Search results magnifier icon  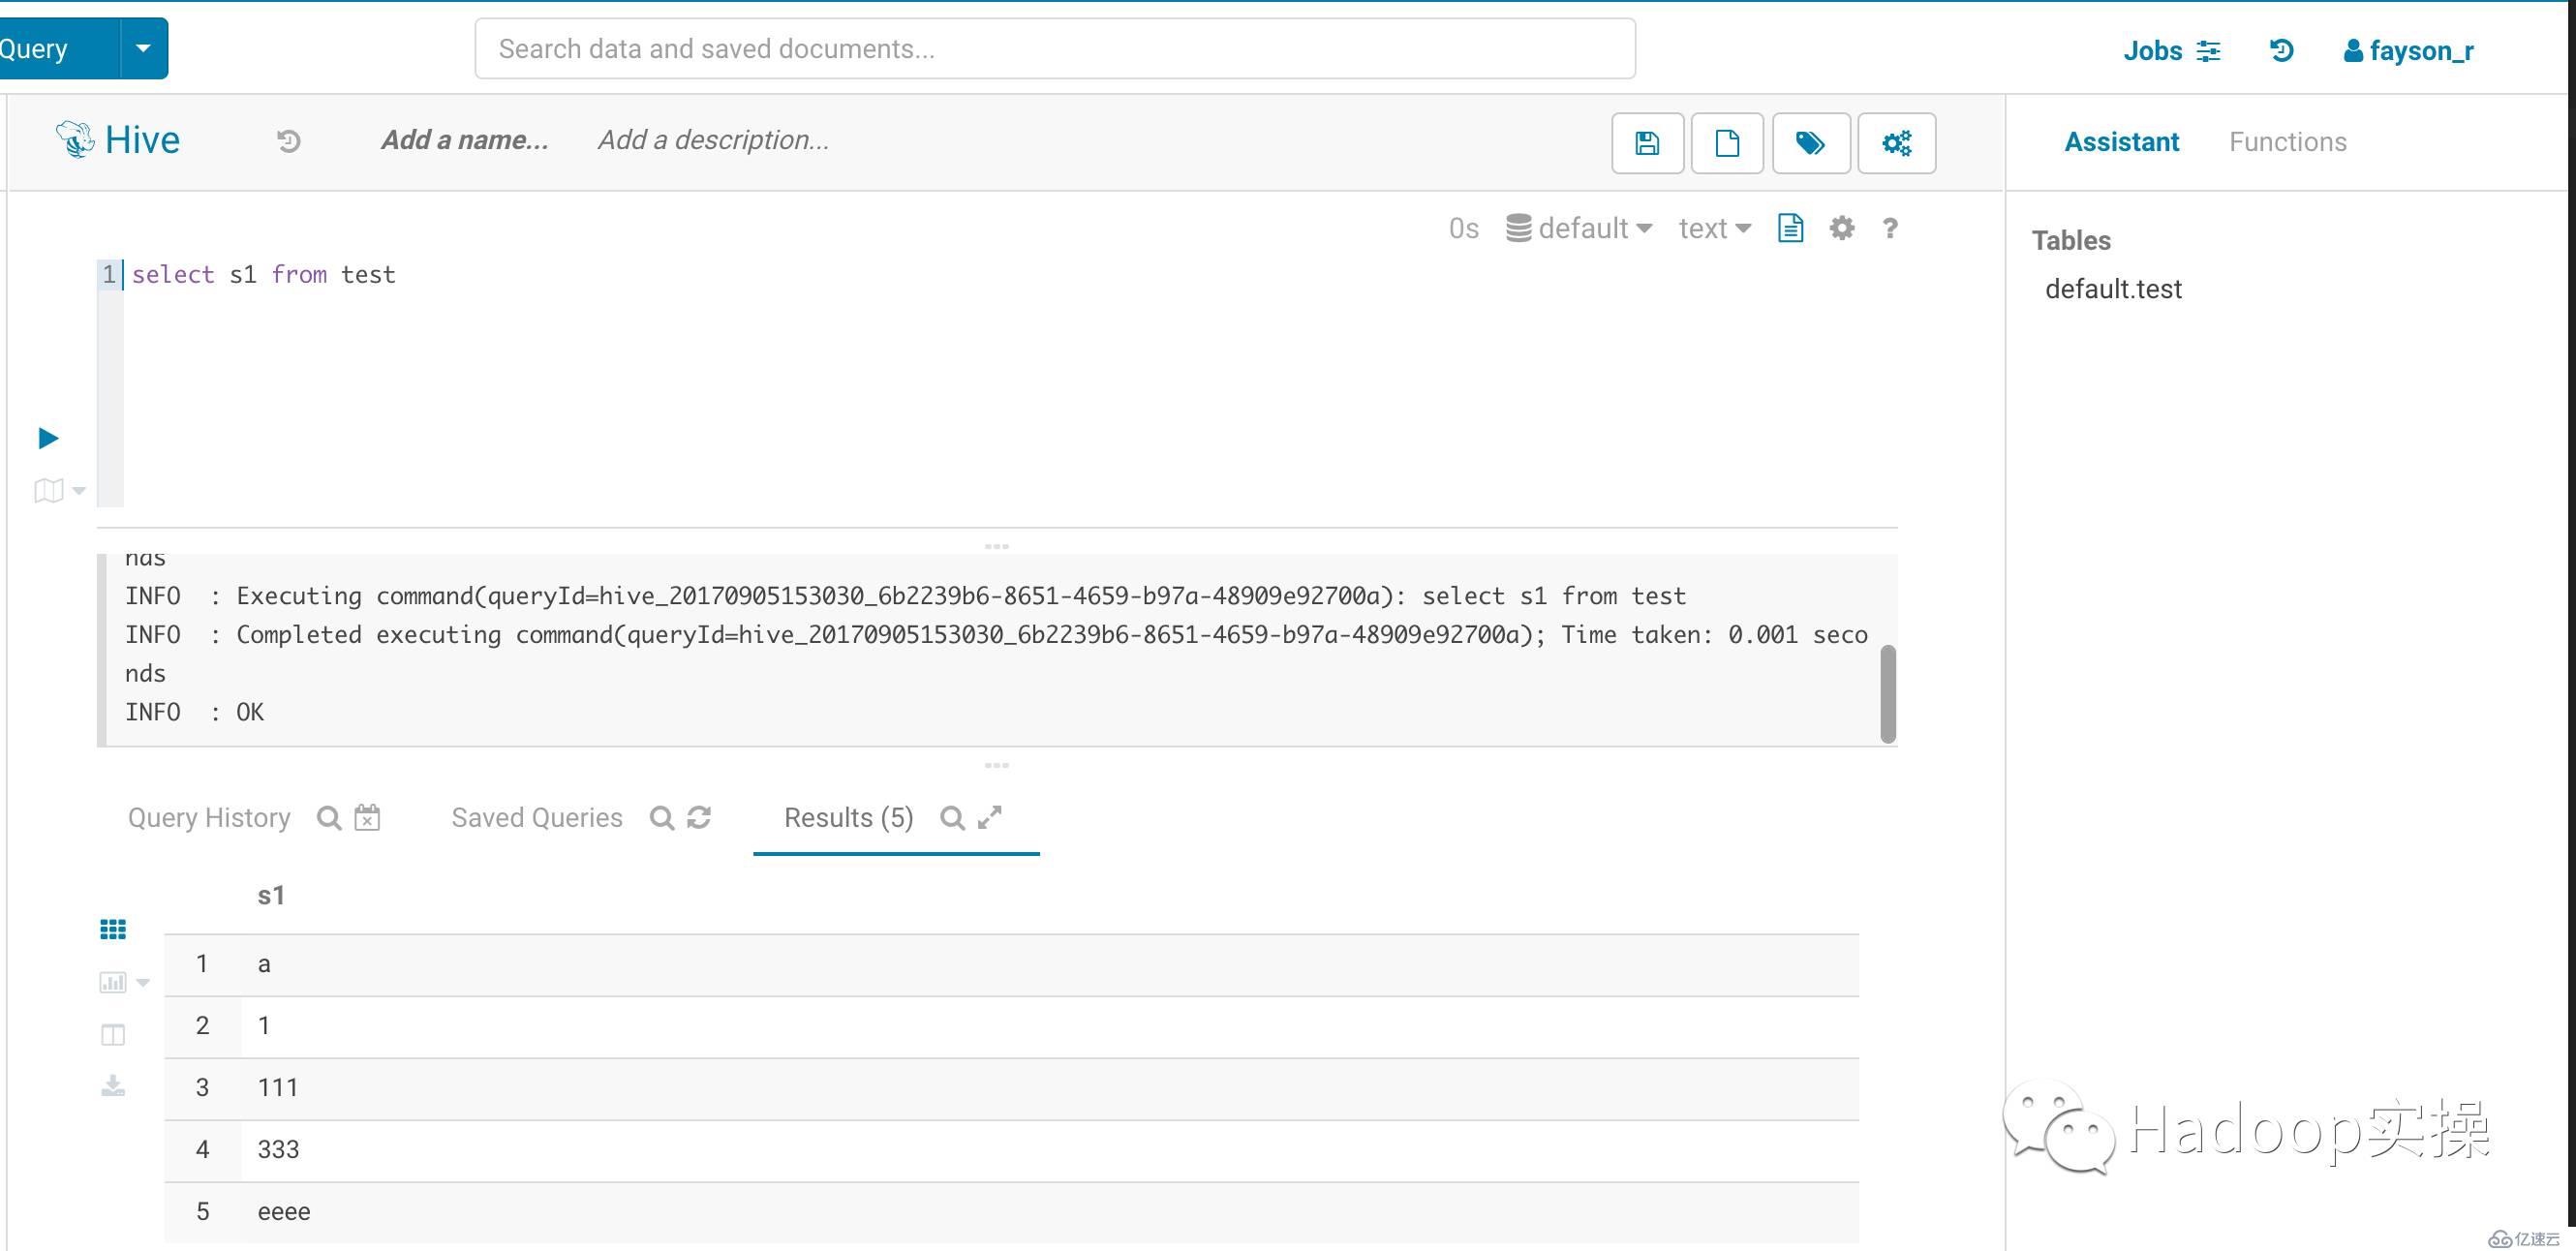[952, 818]
